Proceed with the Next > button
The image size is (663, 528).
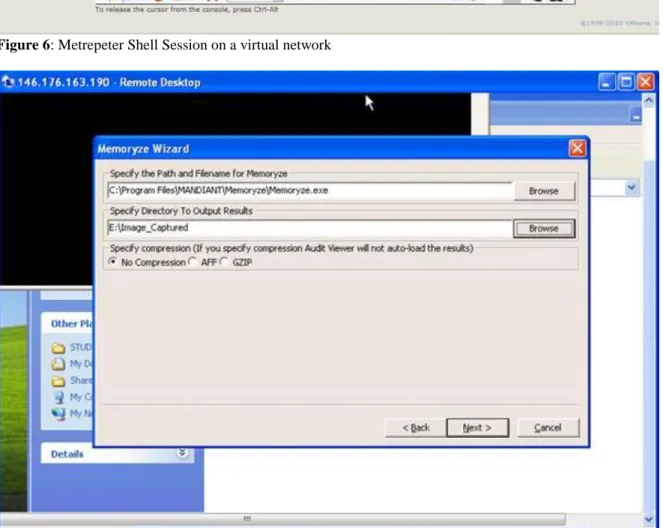(x=477, y=428)
